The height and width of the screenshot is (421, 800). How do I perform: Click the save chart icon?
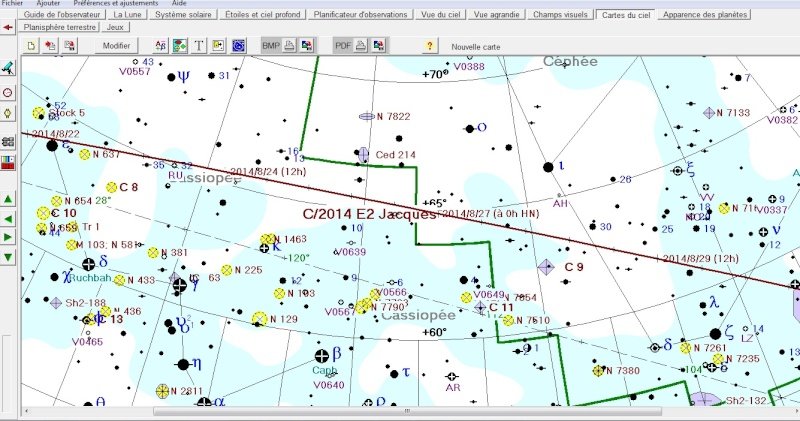point(69,46)
